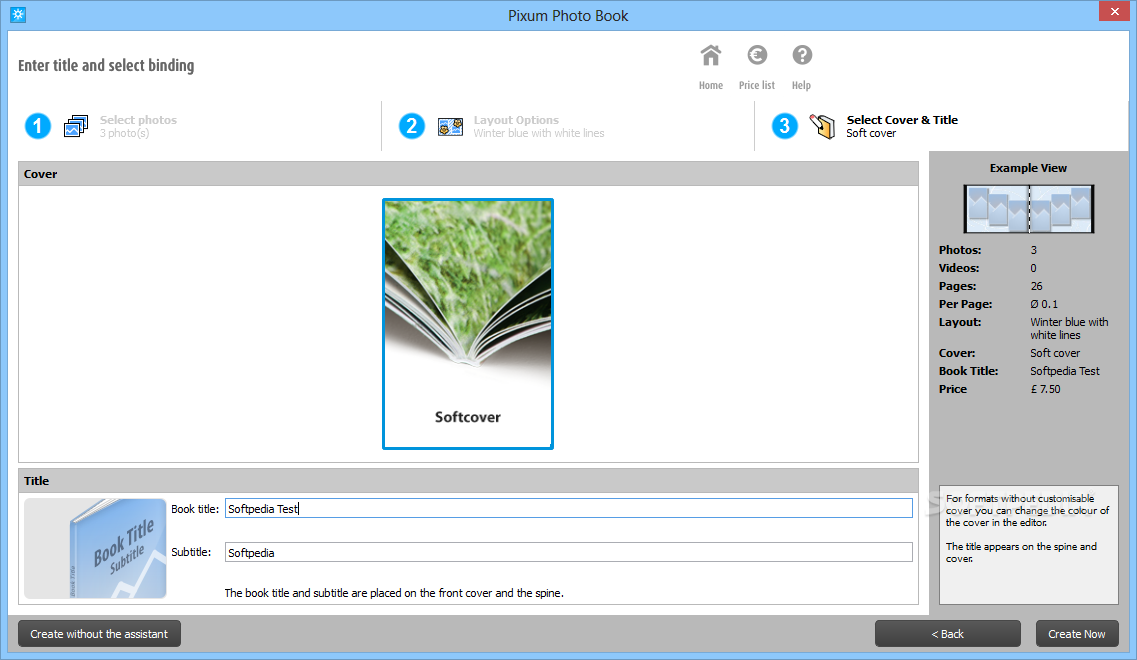Click the 'Enter title and select binding' heading

click(106, 65)
